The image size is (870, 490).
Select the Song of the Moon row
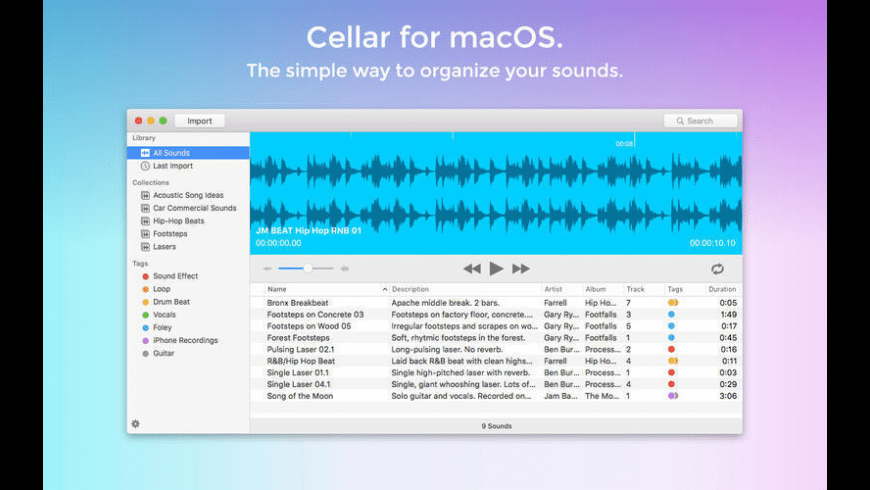[x=300, y=396]
